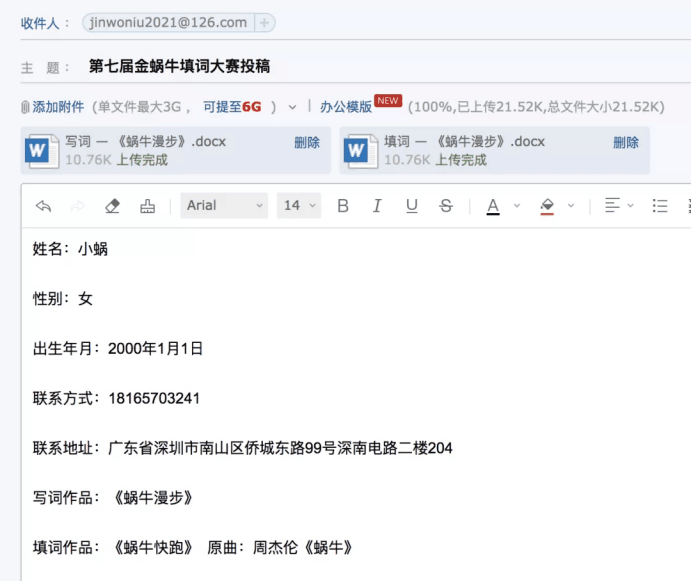Apply the font color A icon

pos(493,206)
